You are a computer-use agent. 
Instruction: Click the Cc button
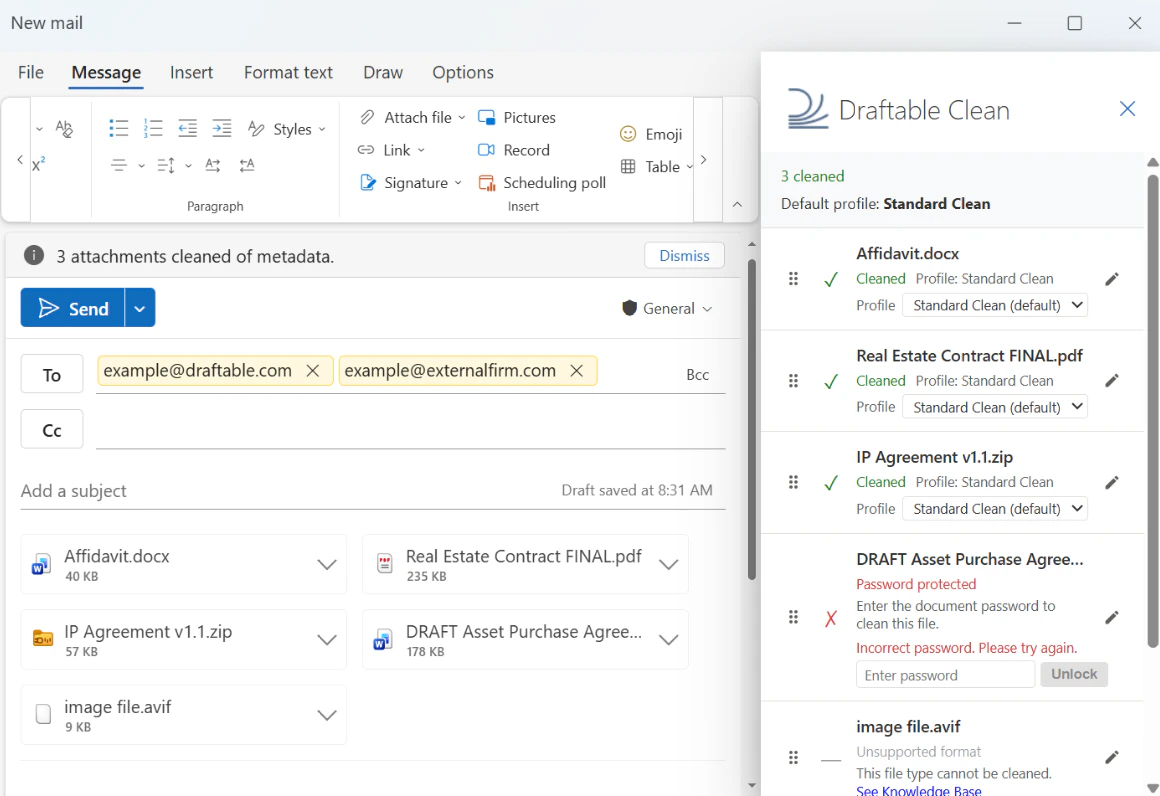point(52,430)
